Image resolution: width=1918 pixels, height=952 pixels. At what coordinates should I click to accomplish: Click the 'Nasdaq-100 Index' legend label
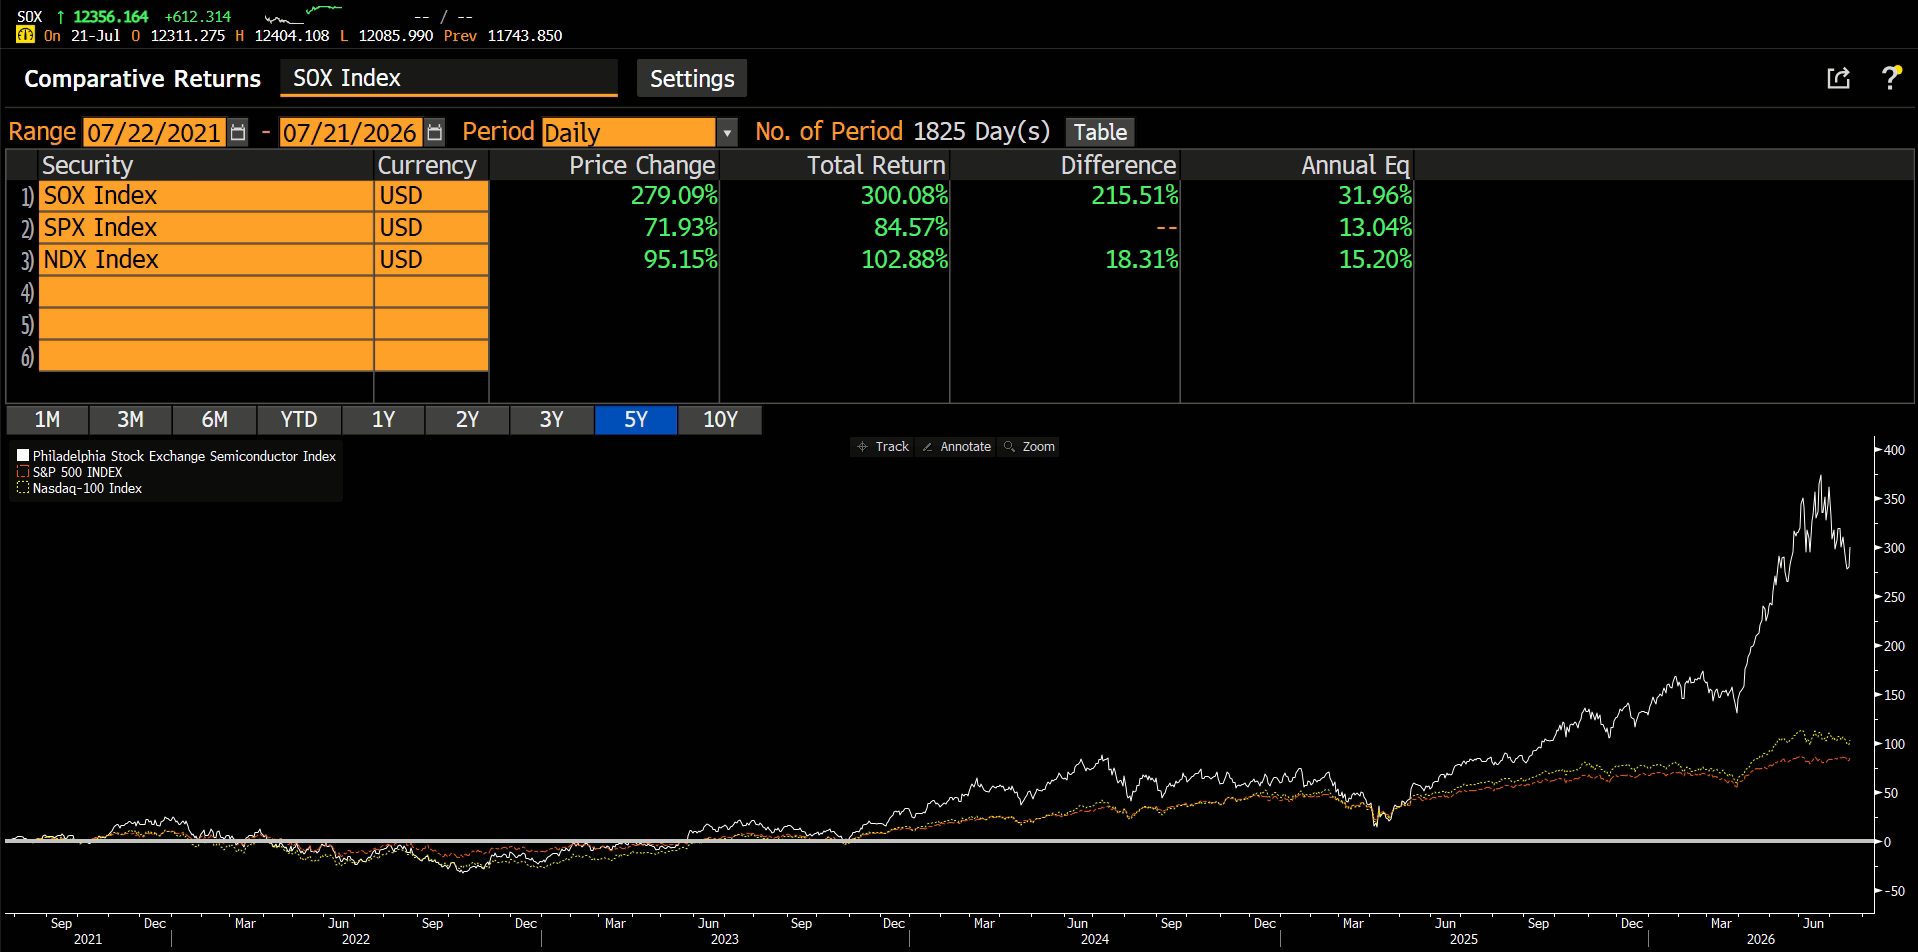(x=87, y=488)
